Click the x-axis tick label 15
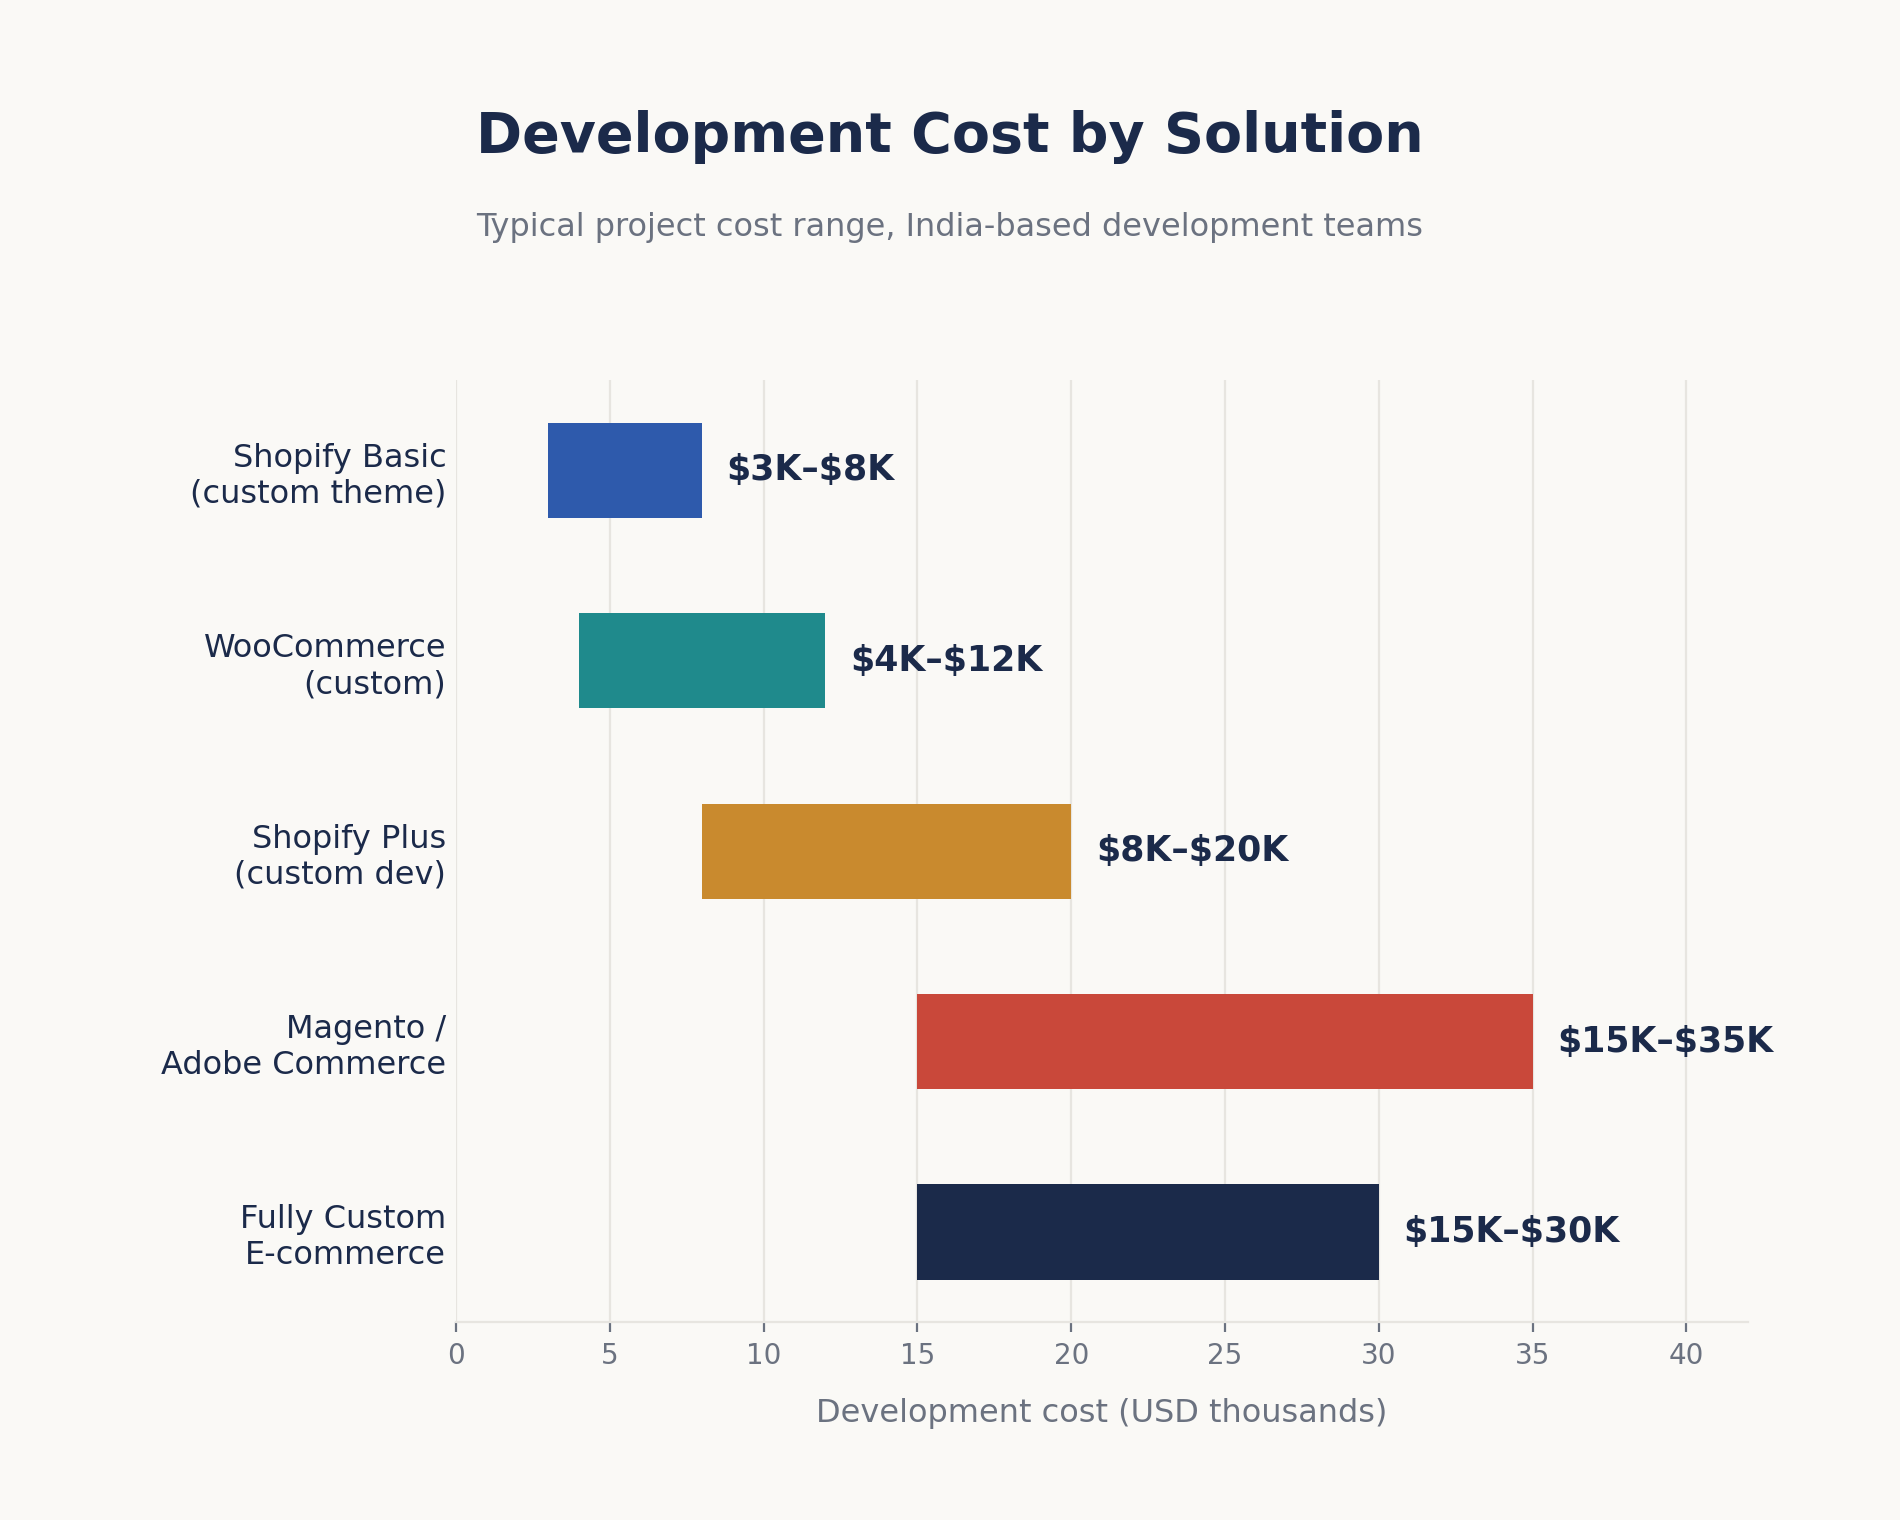Image resolution: width=1900 pixels, height=1520 pixels. coord(917,1355)
